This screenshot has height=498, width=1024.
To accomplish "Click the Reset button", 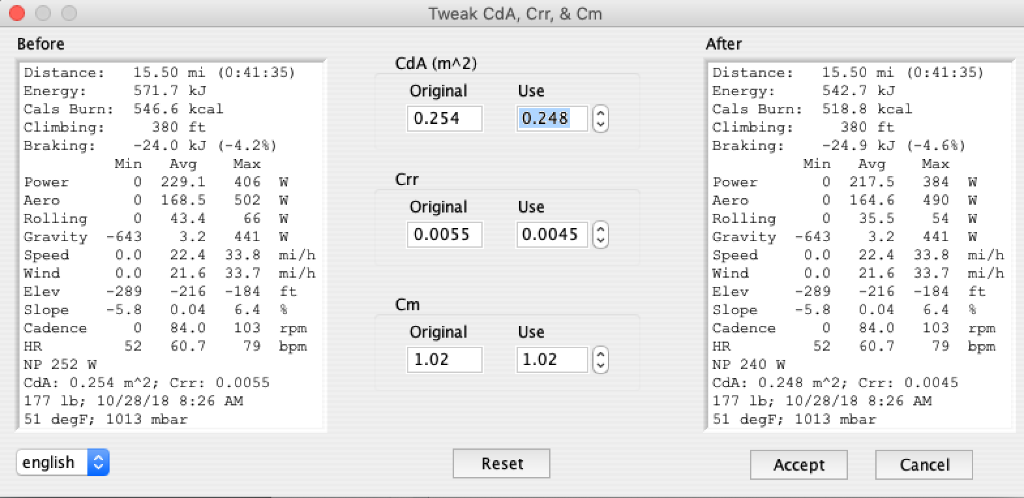I will (x=502, y=464).
